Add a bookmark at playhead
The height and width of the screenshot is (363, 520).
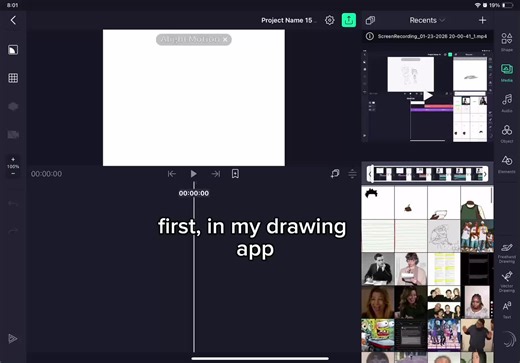[x=235, y=174]
